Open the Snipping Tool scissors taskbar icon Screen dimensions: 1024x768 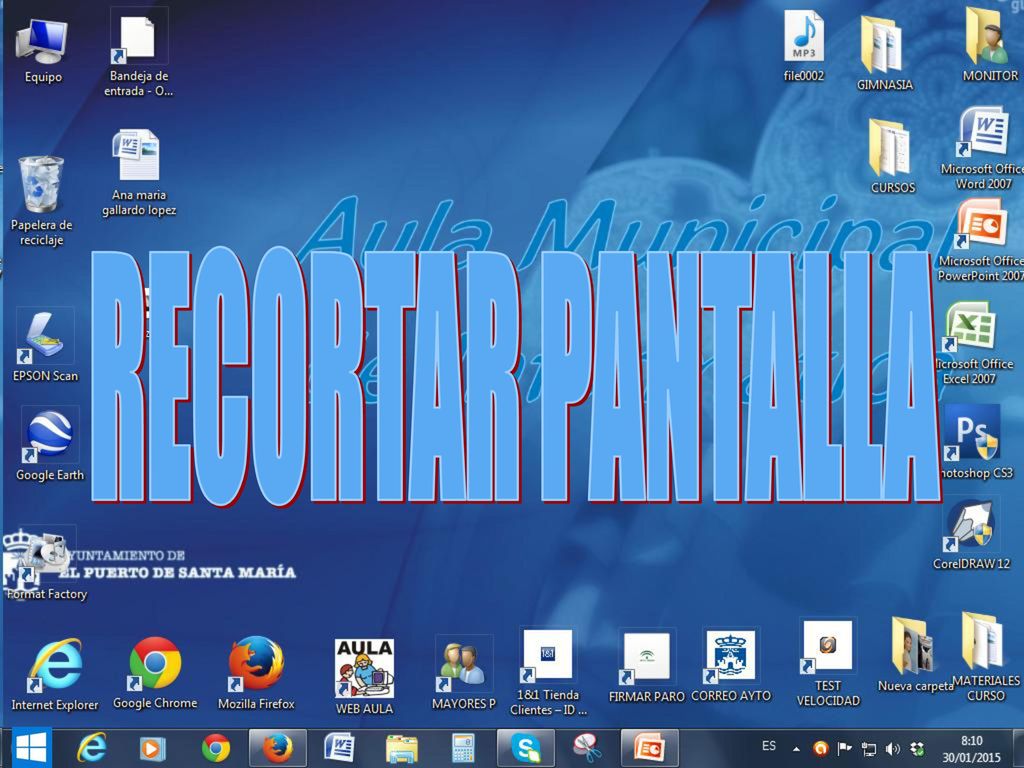[587, 748]
